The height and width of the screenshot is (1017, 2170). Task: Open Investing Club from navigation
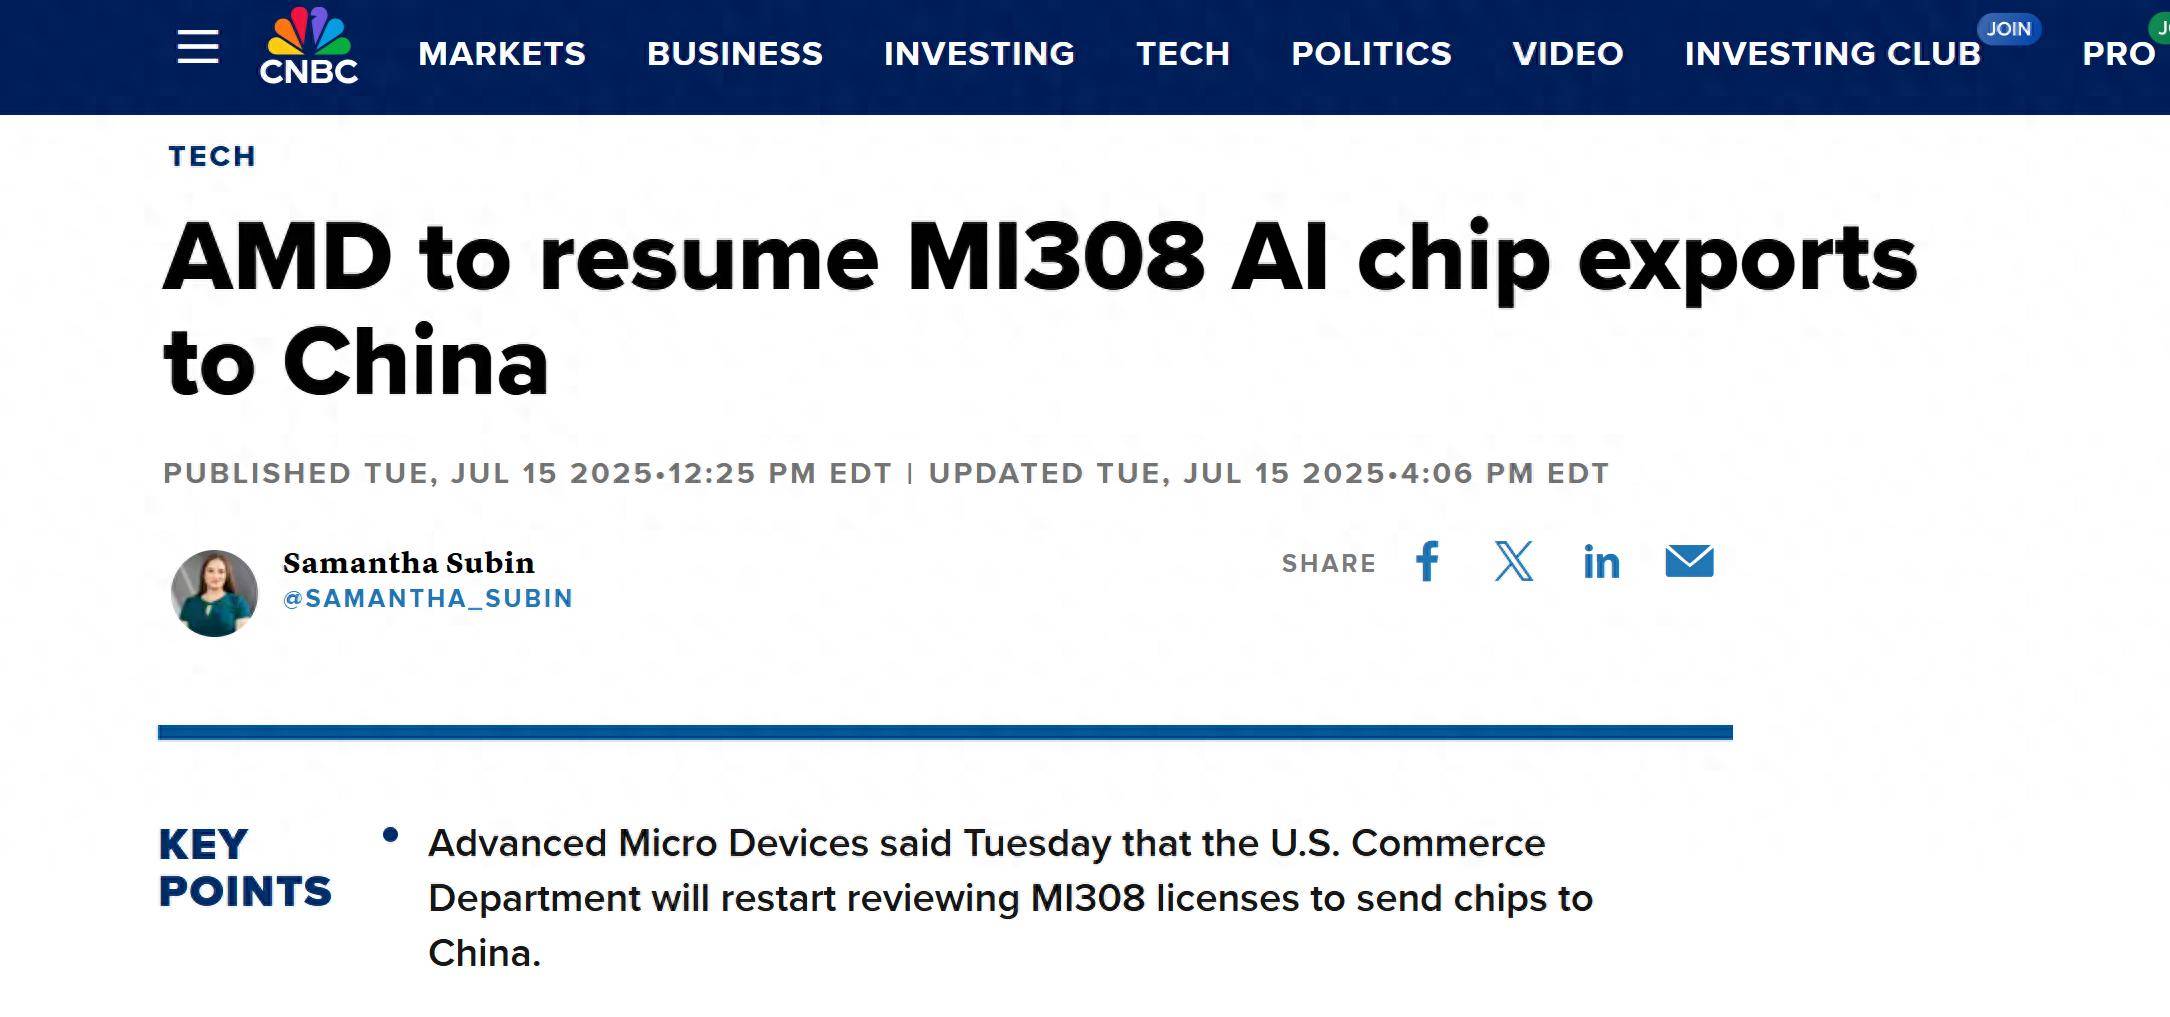(1832, 54)
